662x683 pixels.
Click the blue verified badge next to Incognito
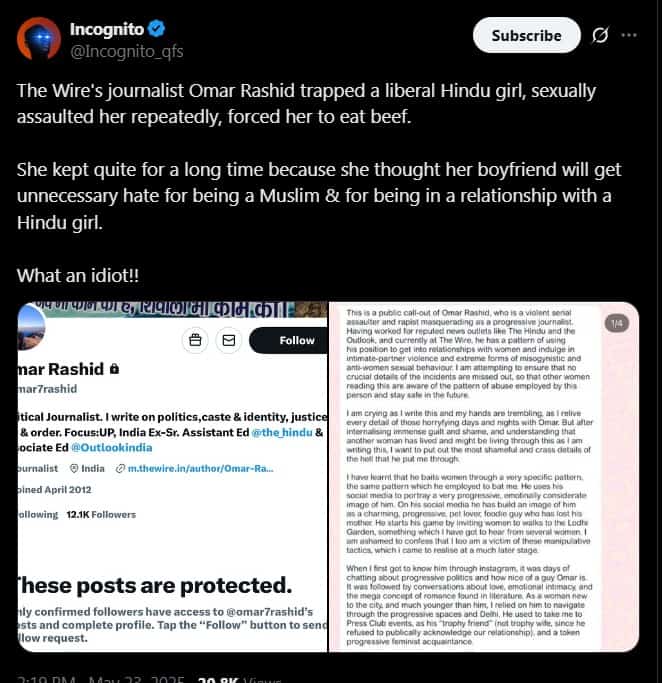click(156, 29)
